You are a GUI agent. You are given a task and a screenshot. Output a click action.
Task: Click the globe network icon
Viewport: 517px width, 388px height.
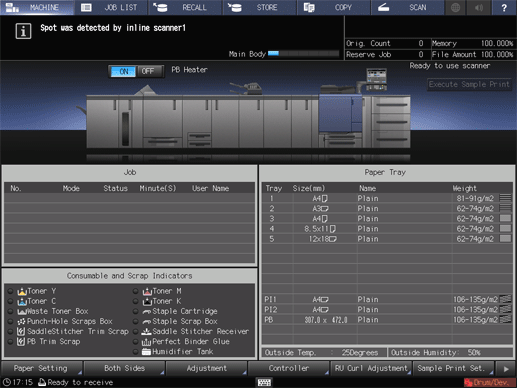[x=455, y=7]
